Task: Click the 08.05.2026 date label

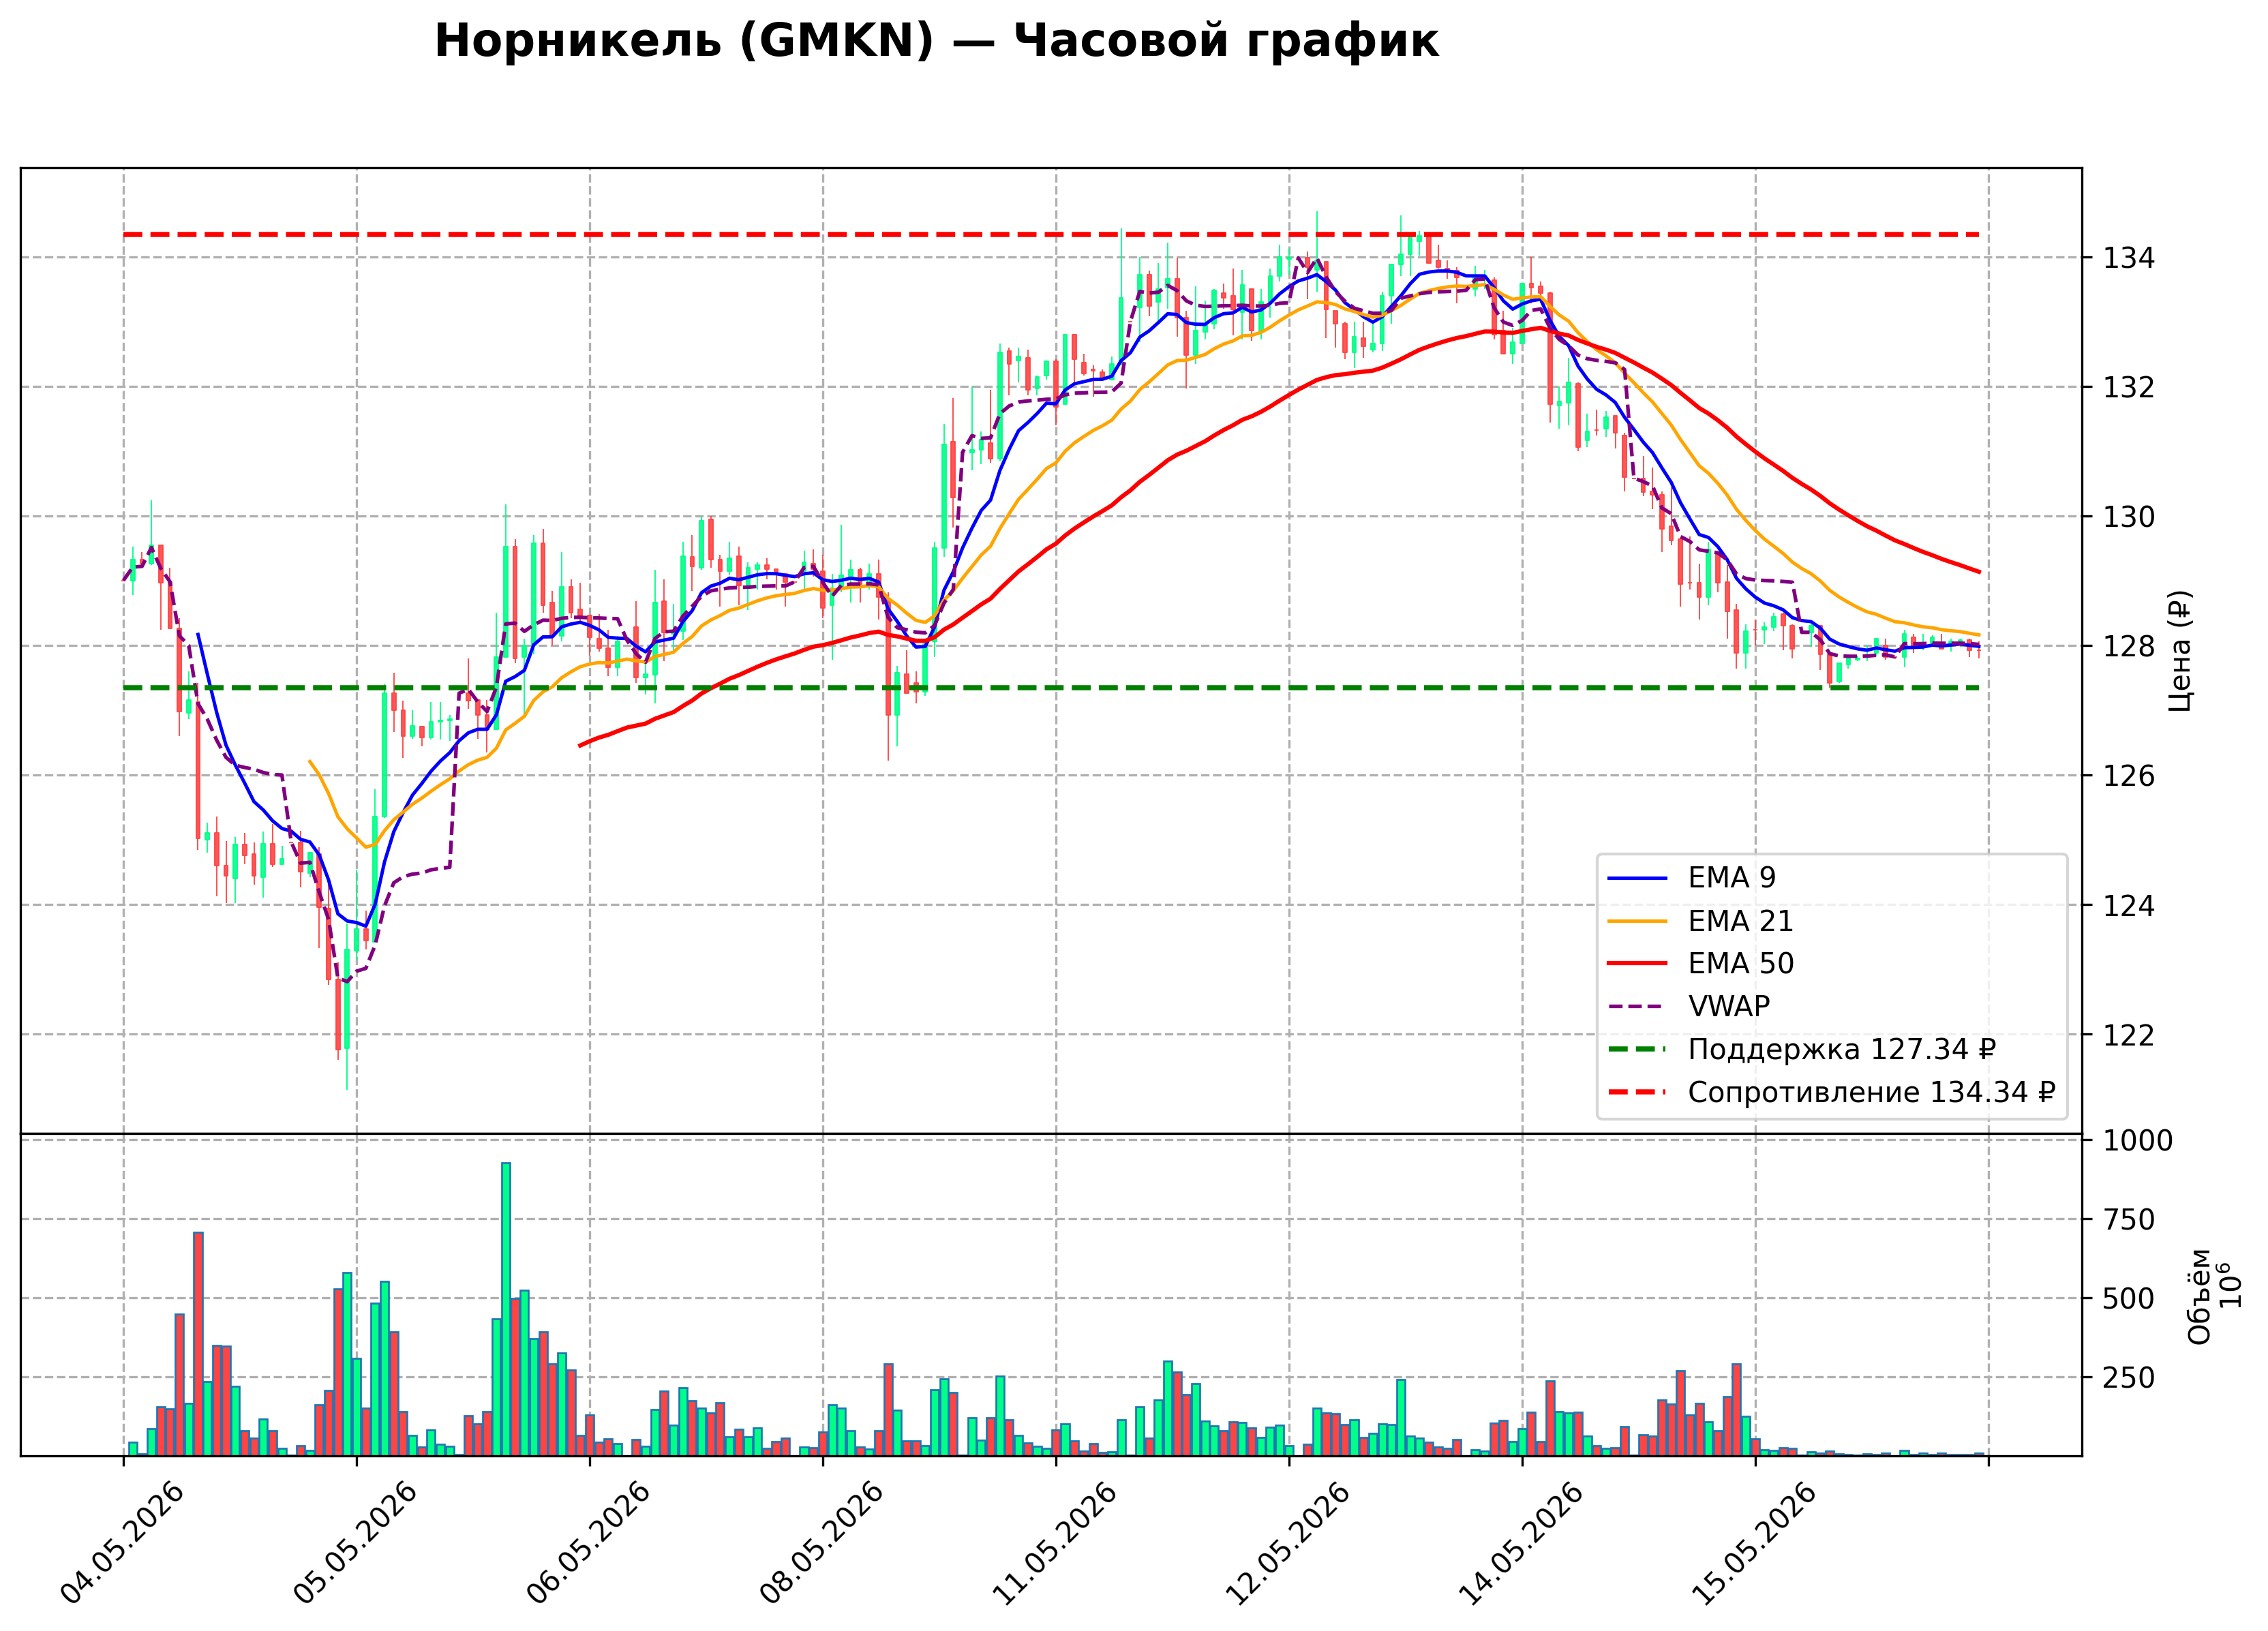Action: point(821,1544)
